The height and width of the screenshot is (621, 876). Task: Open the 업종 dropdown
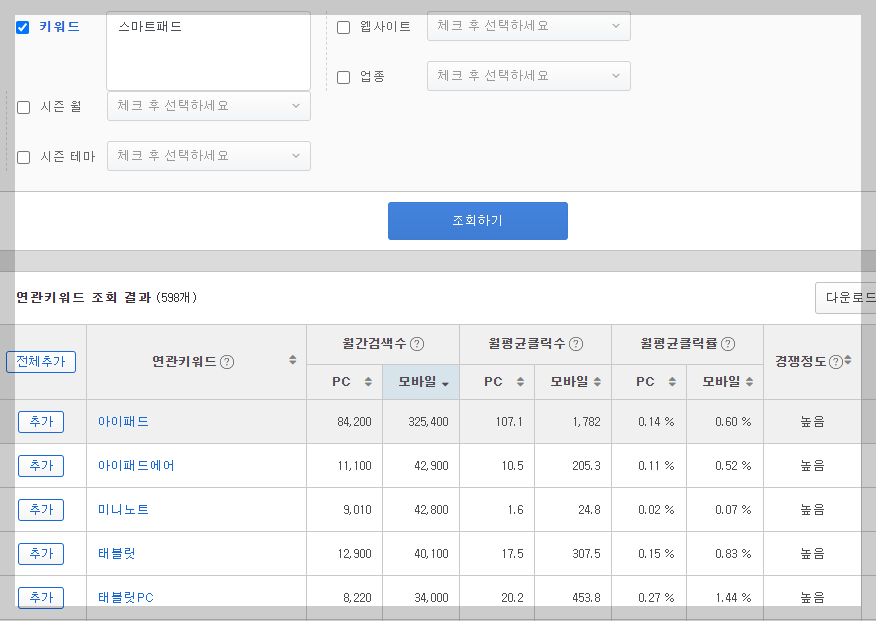529,76
